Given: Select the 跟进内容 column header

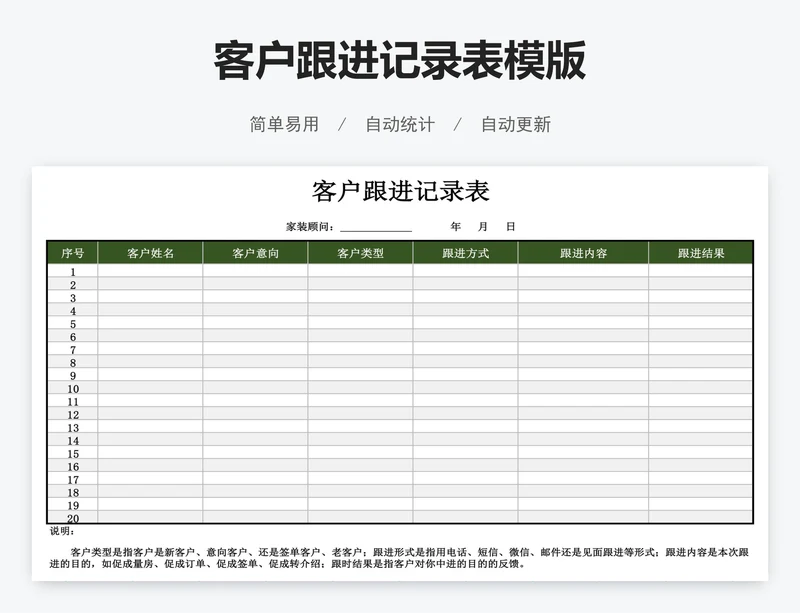Looking at the screenshot, I should tap(584, 253).
